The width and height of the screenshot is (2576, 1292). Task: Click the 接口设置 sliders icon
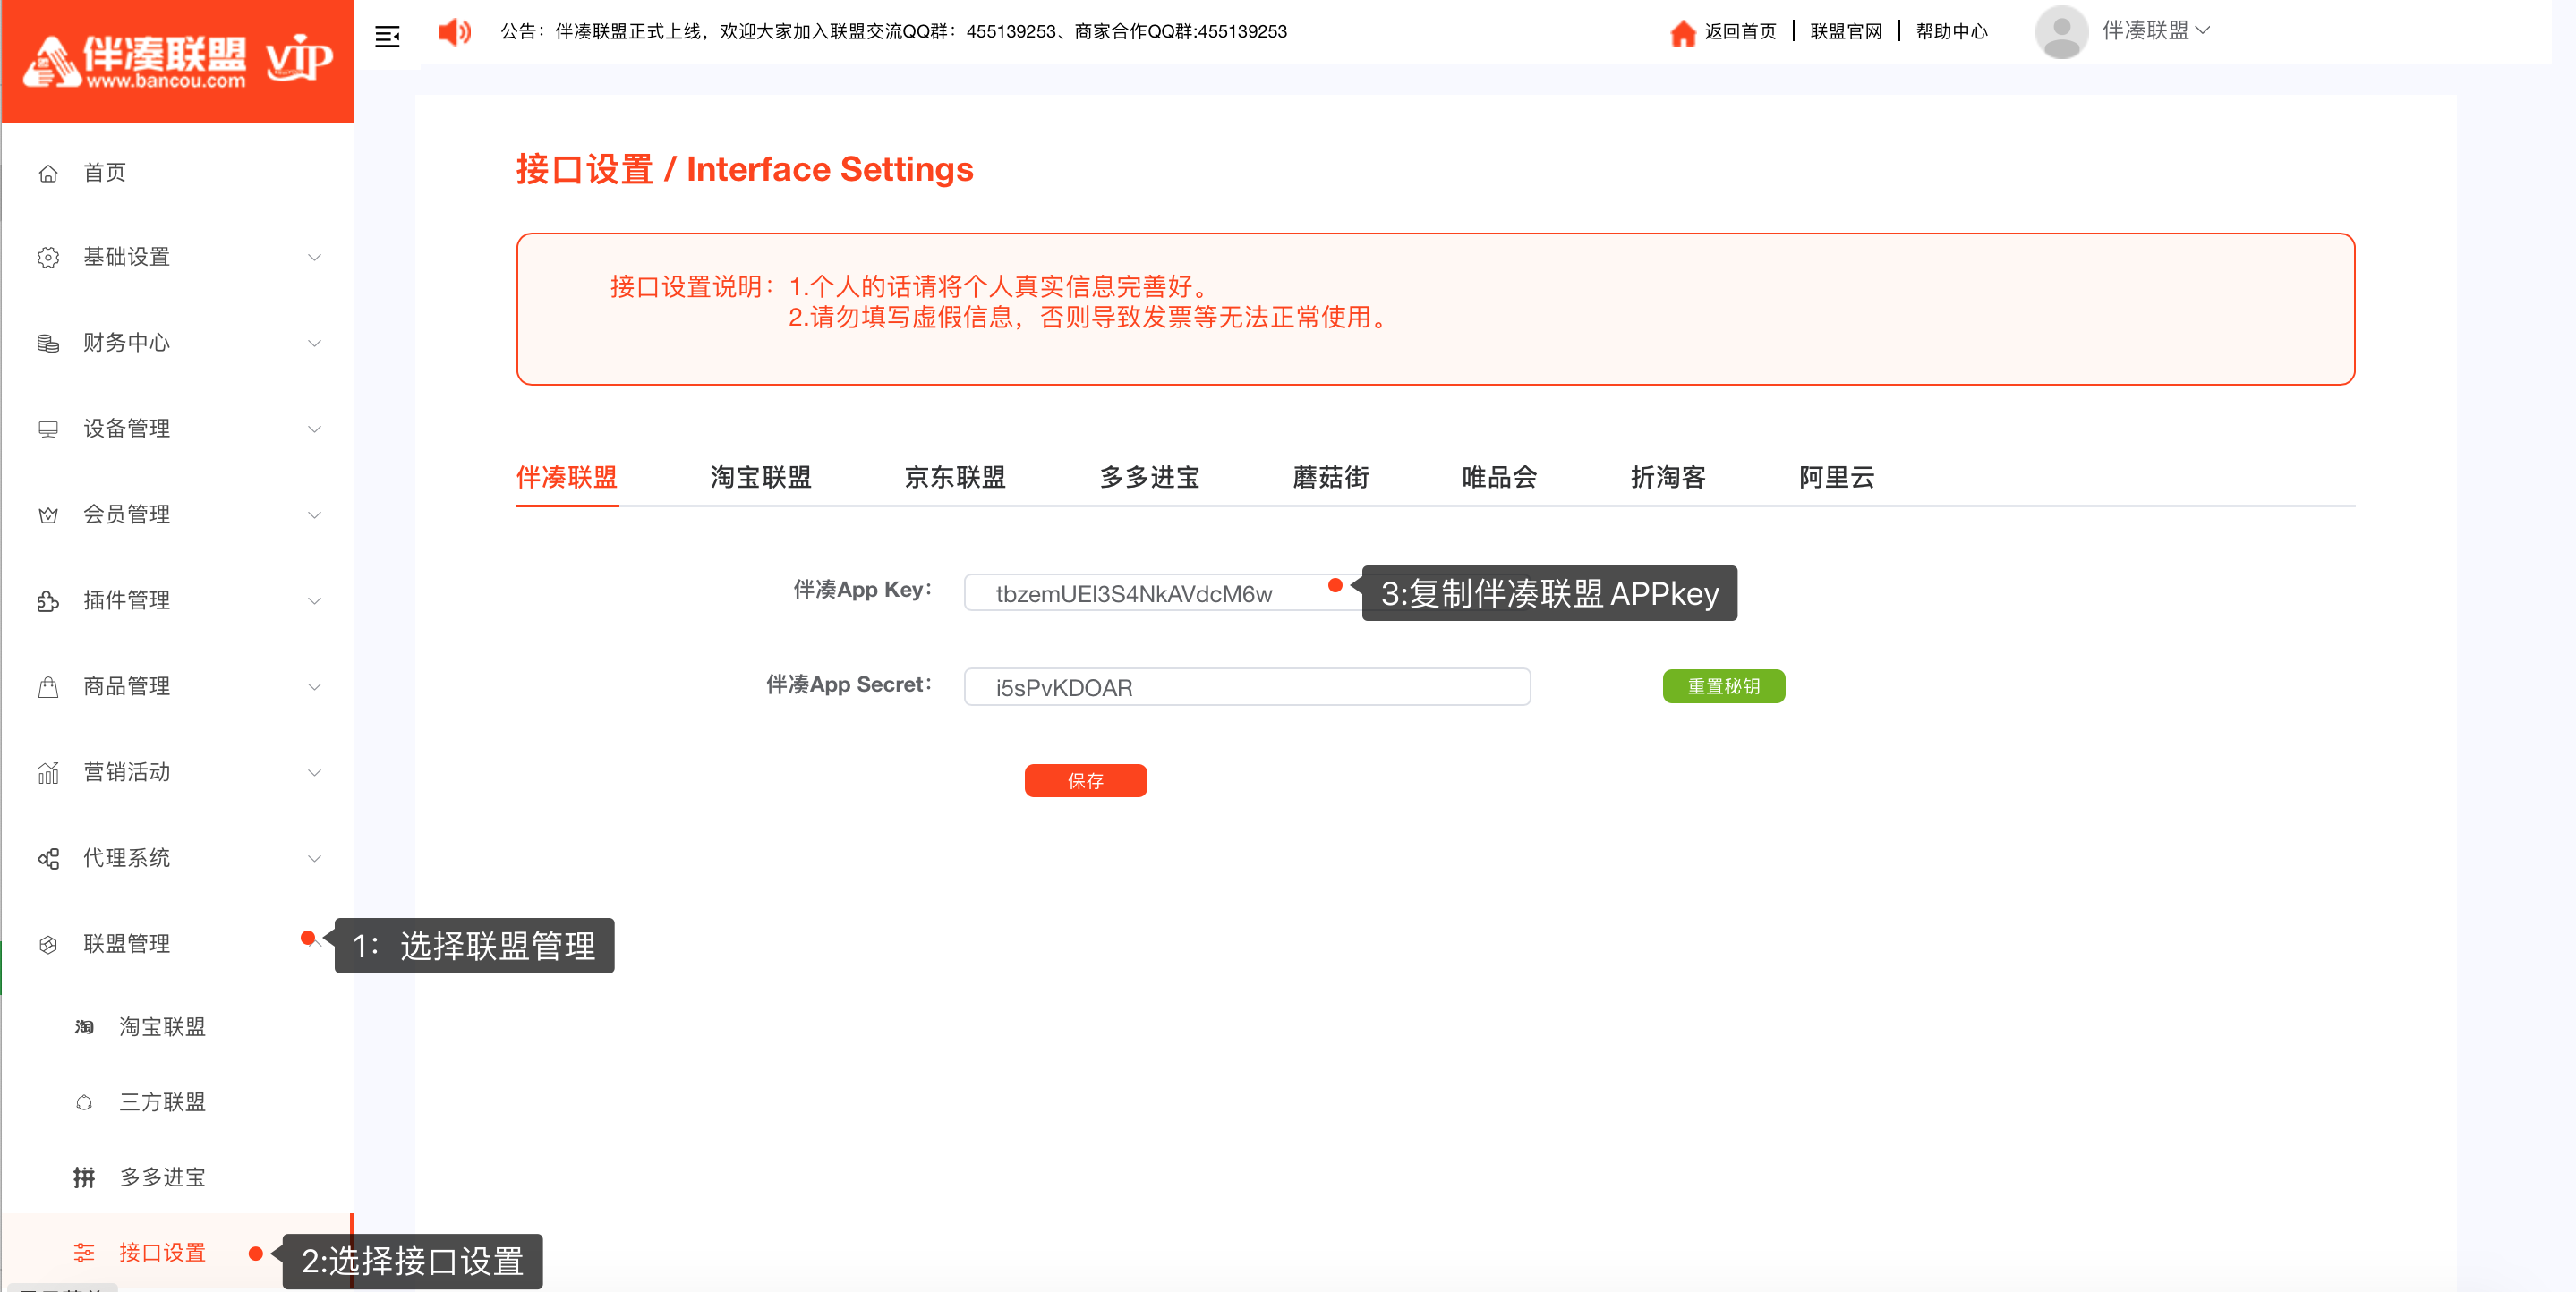[84, 1253]
